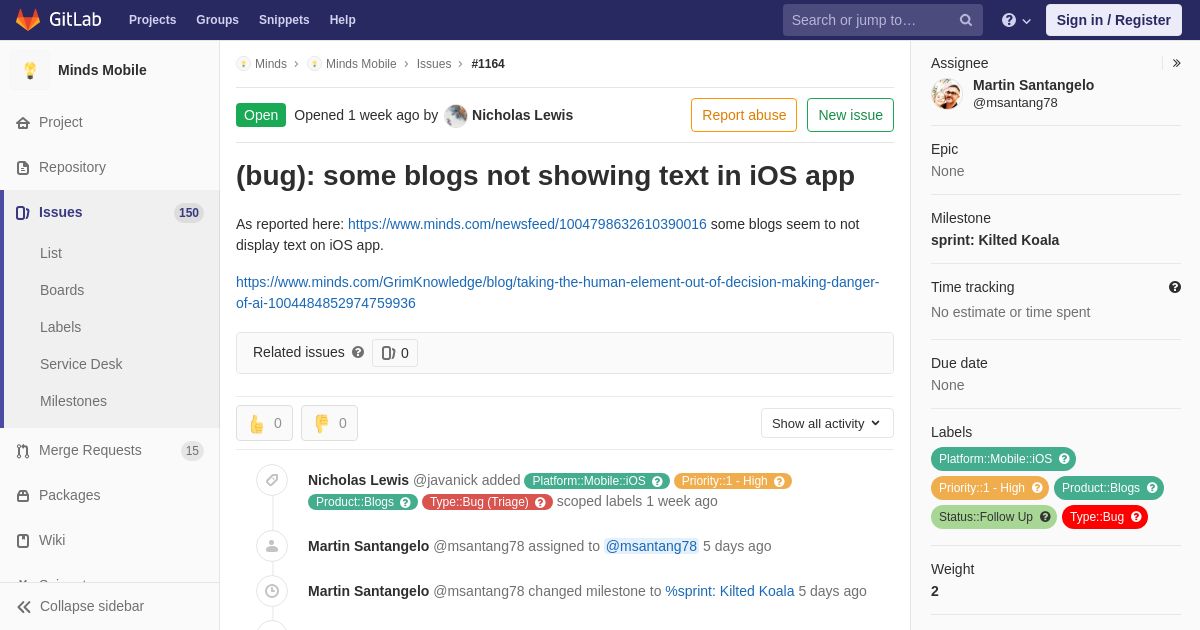Screen dimensions: 1200x630
Task: Open Projects menu in top bar
Action: click(152, 20)
